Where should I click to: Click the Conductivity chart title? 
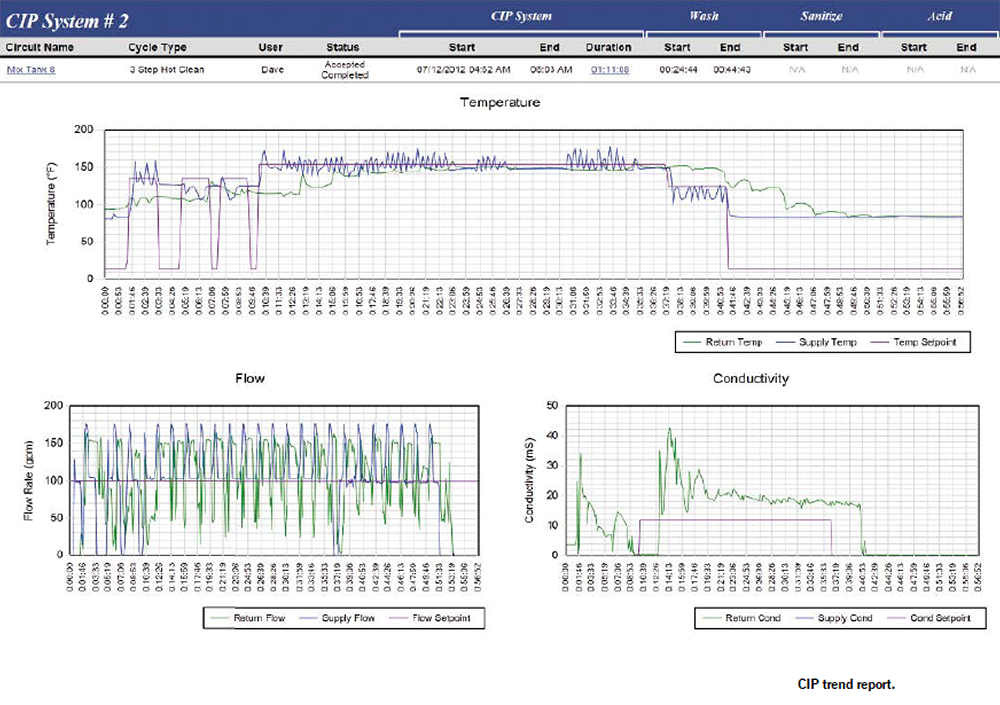point(751,378)
